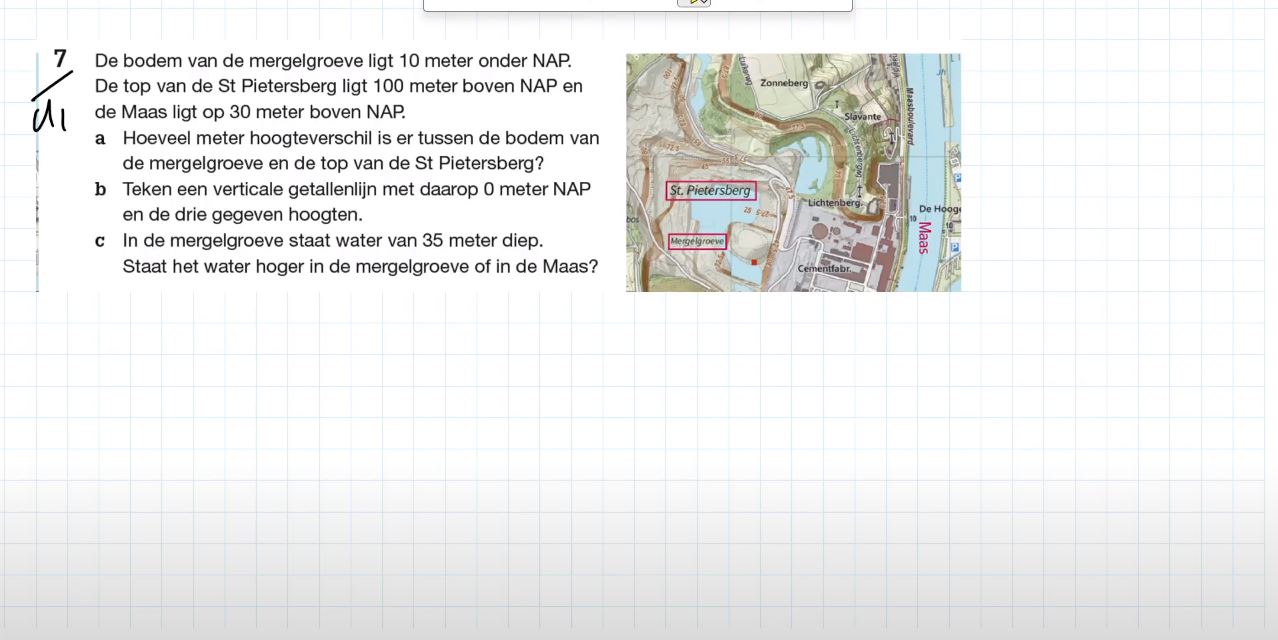Click the 'Zonneberg' label on the map
The image size is (1278, 640).
(x=784, y=83)
